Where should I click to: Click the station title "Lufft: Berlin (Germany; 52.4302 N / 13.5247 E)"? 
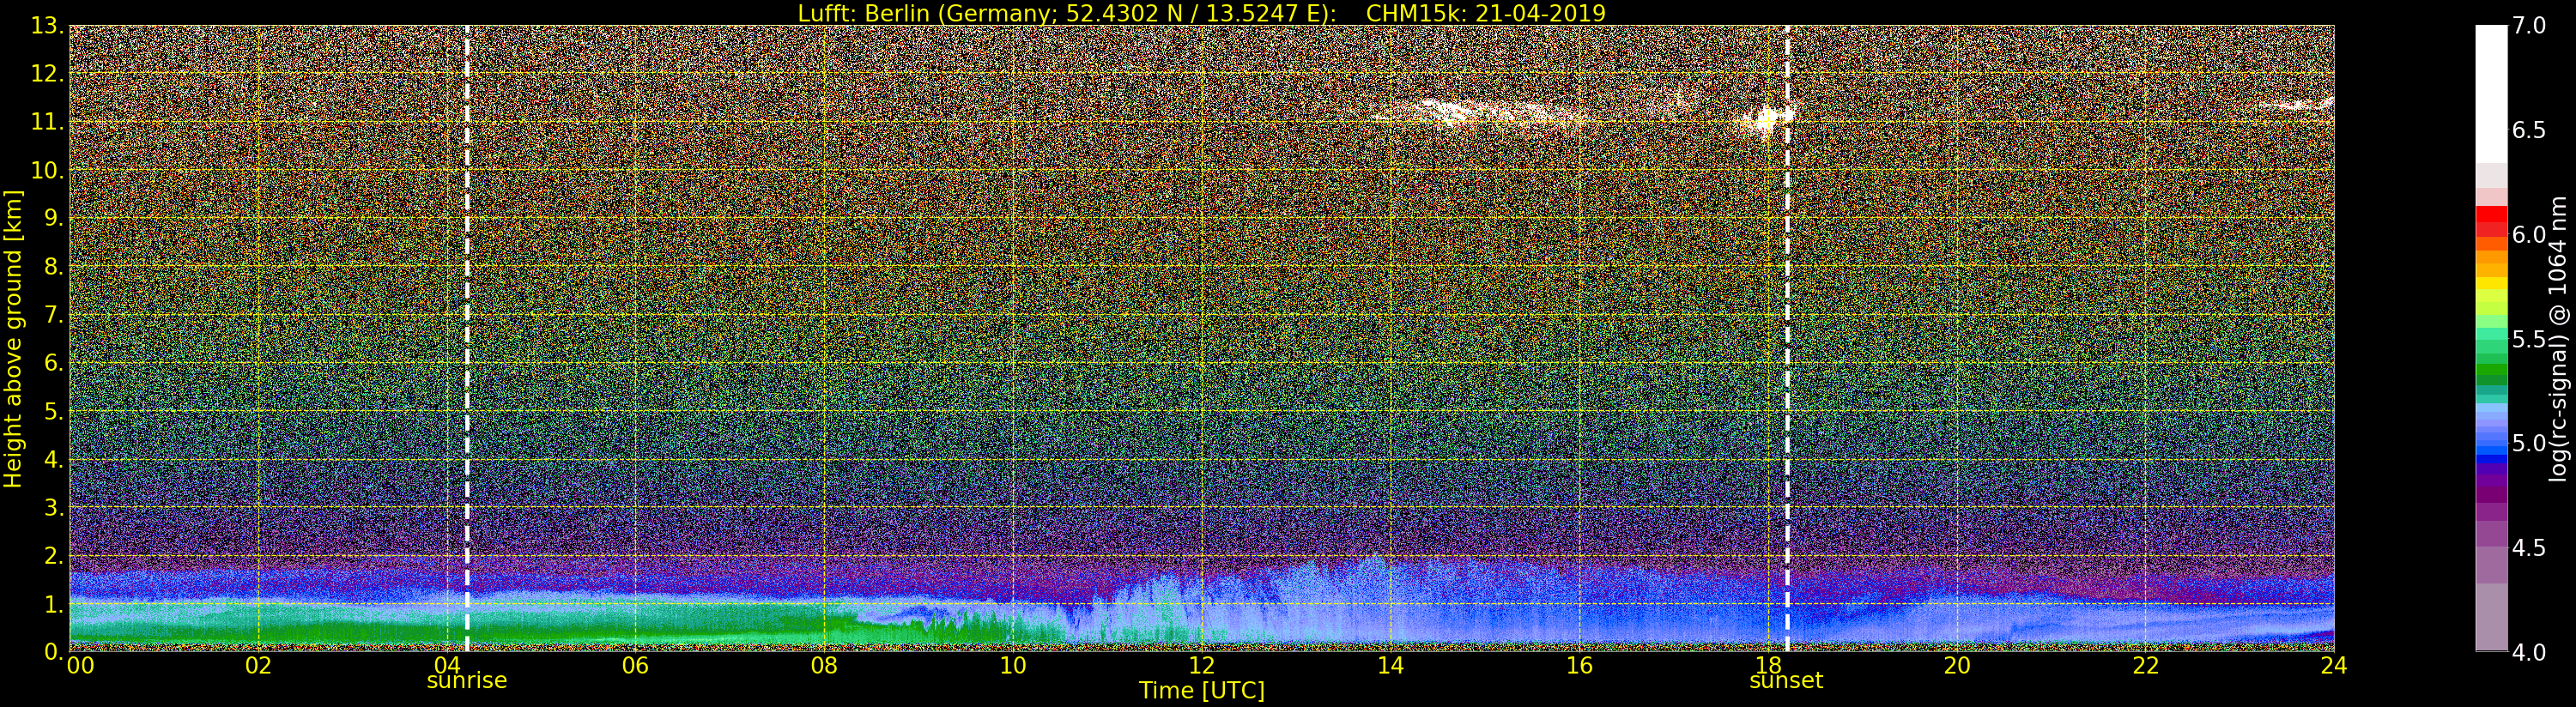coord(1067,13)
